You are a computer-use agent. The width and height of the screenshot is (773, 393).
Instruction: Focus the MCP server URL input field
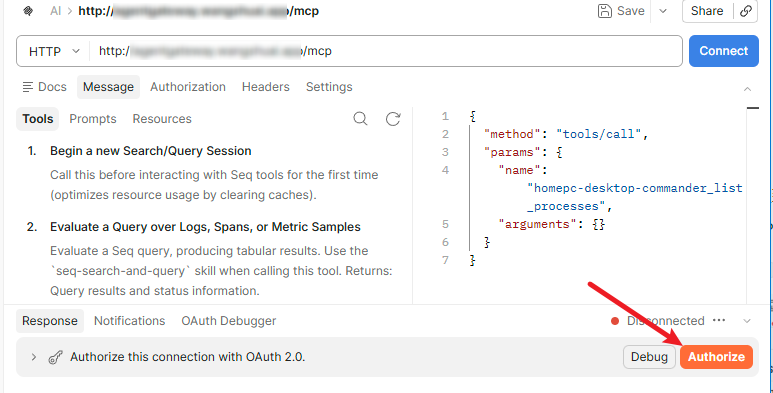coord(386,51)
